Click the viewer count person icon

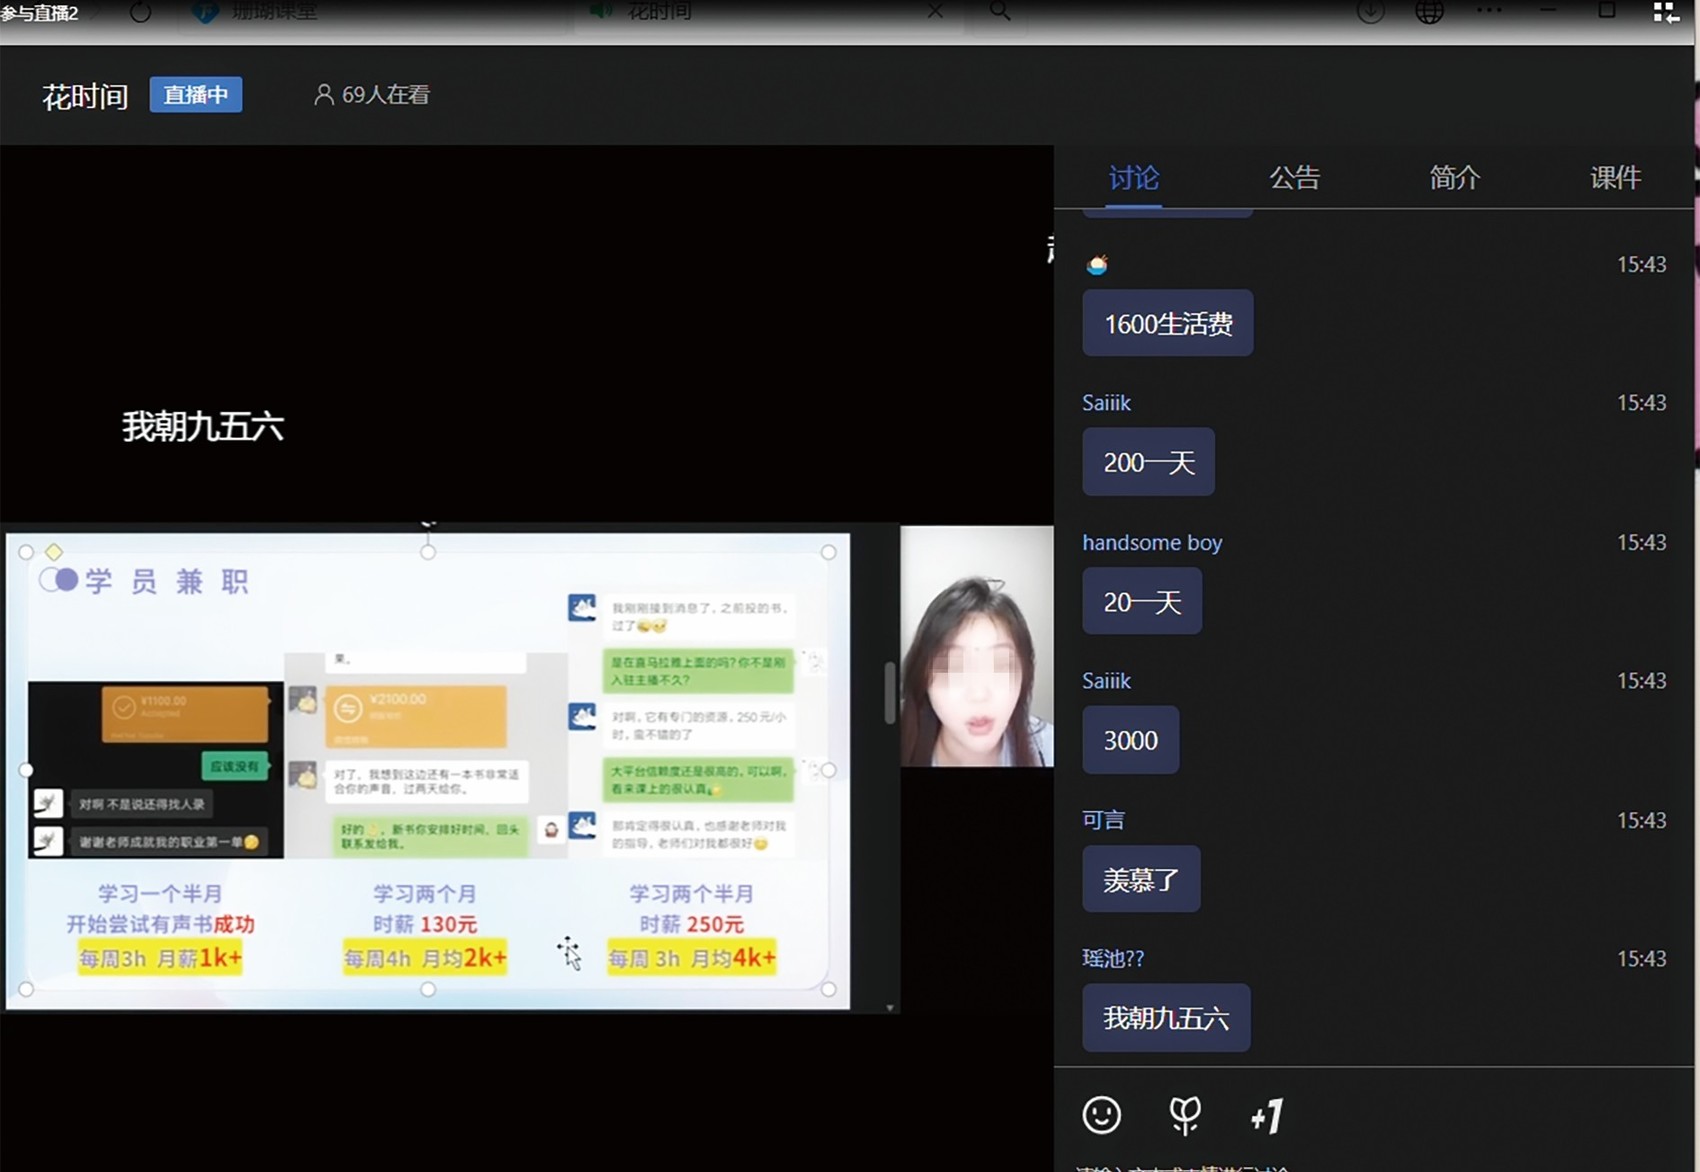323,95
